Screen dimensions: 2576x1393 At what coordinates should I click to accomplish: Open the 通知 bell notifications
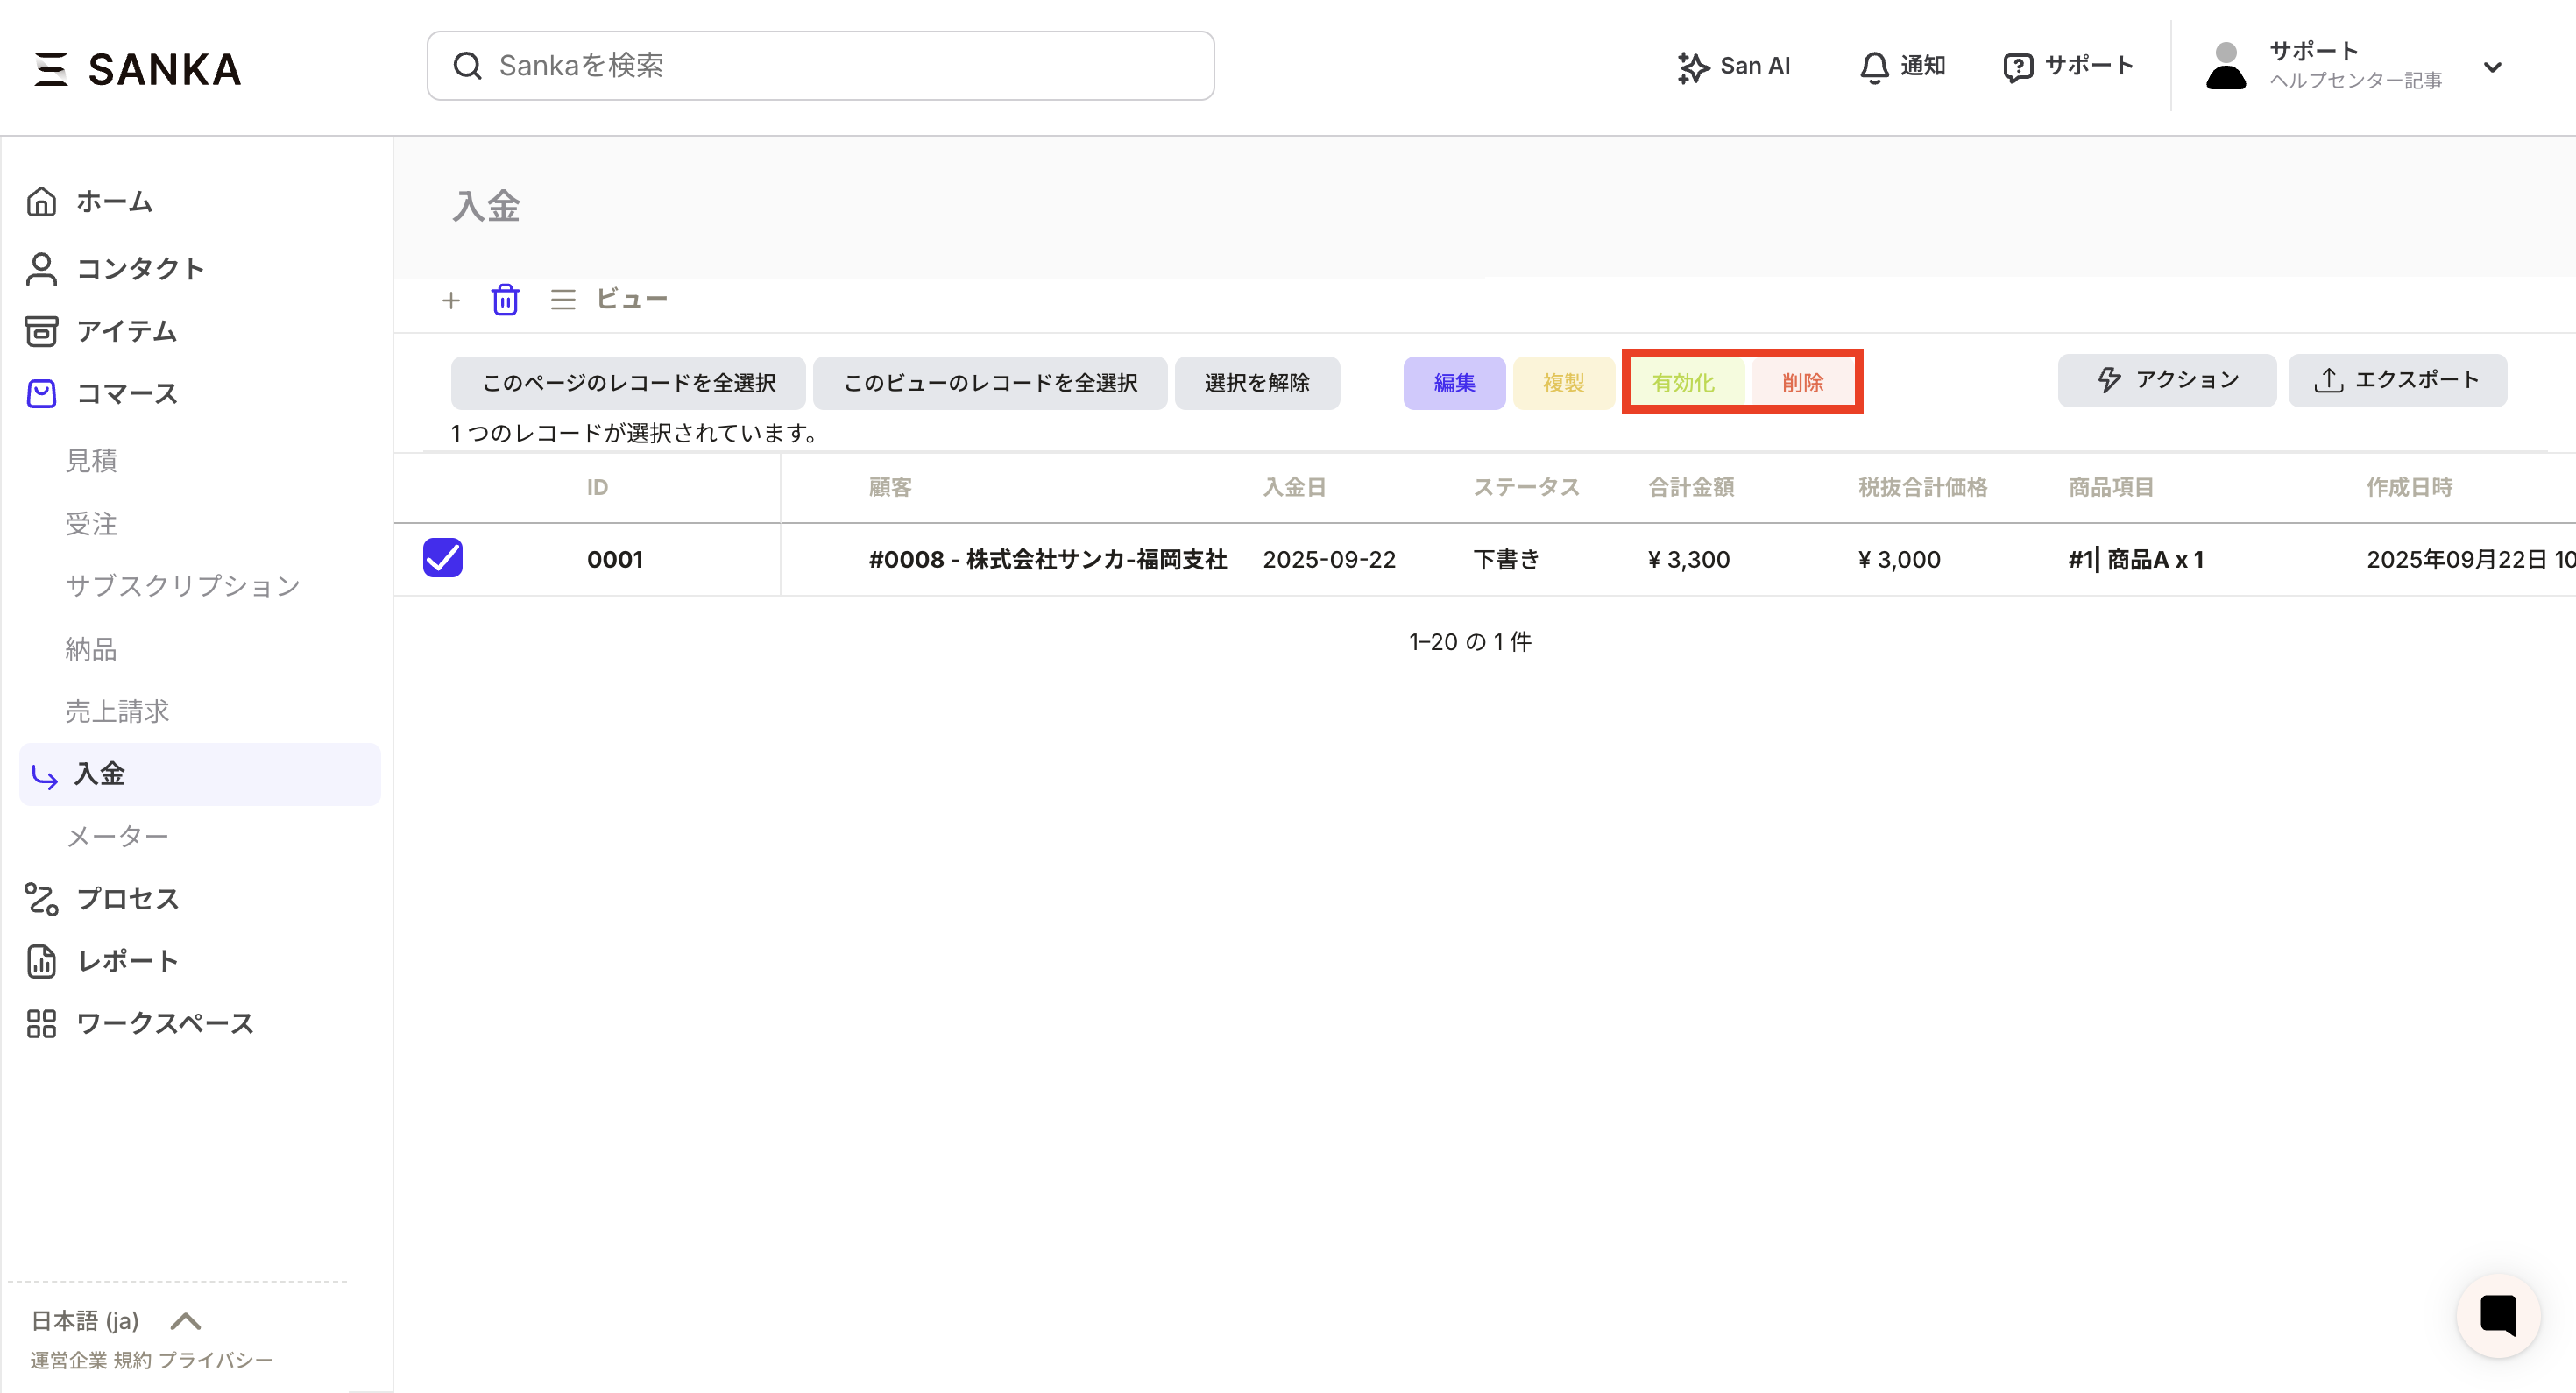pyautogui.click(x=1901, y=67)
